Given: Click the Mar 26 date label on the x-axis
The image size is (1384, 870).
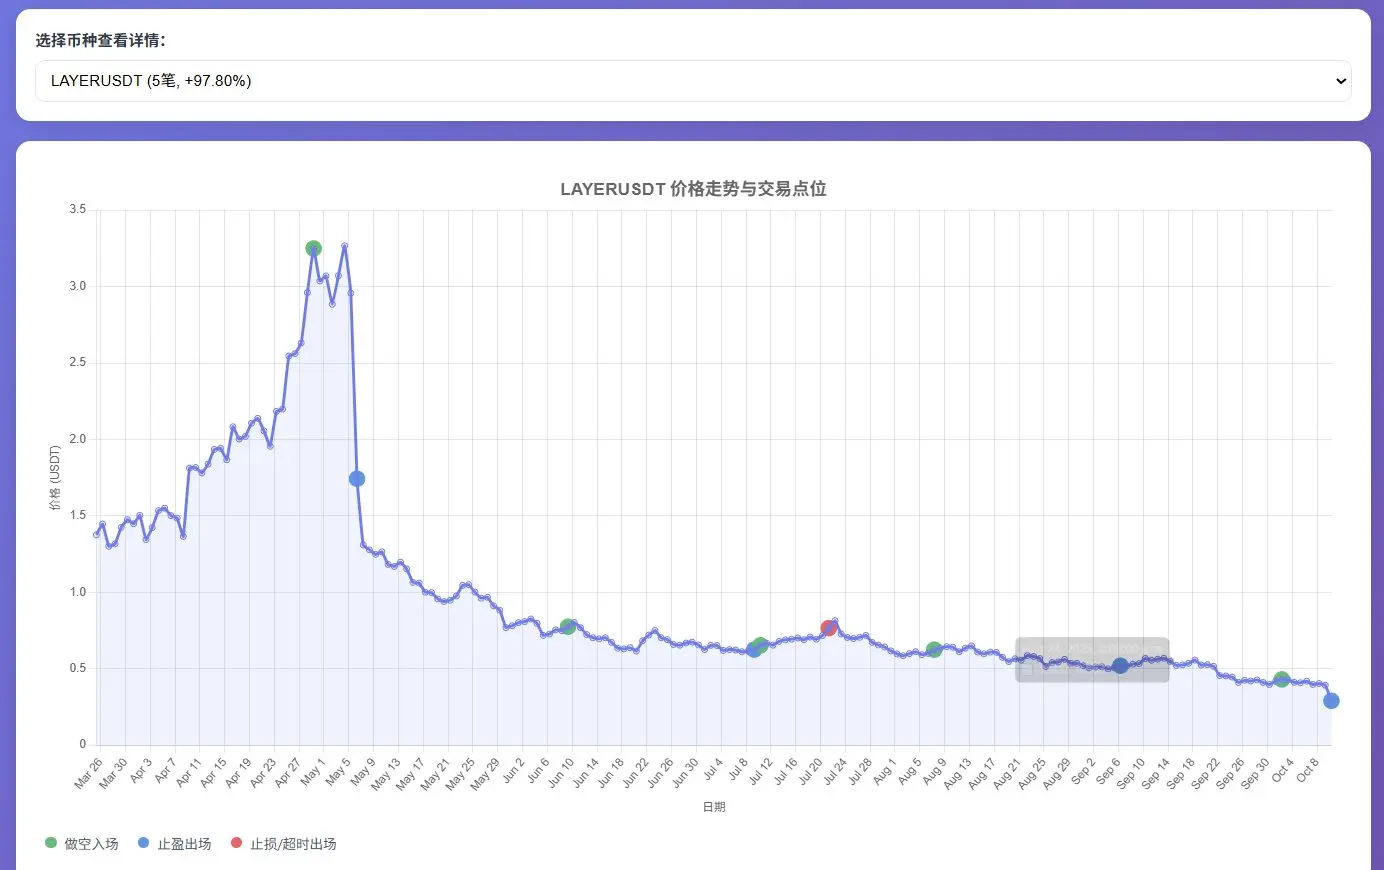Looking at the screenshot, I should [87, 774].
